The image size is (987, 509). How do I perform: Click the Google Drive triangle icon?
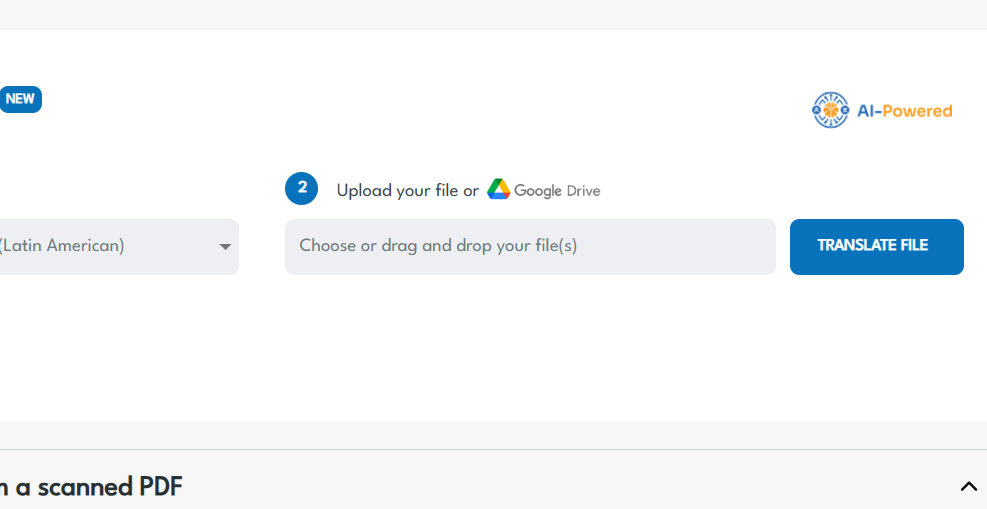click(x=498, y=189)
